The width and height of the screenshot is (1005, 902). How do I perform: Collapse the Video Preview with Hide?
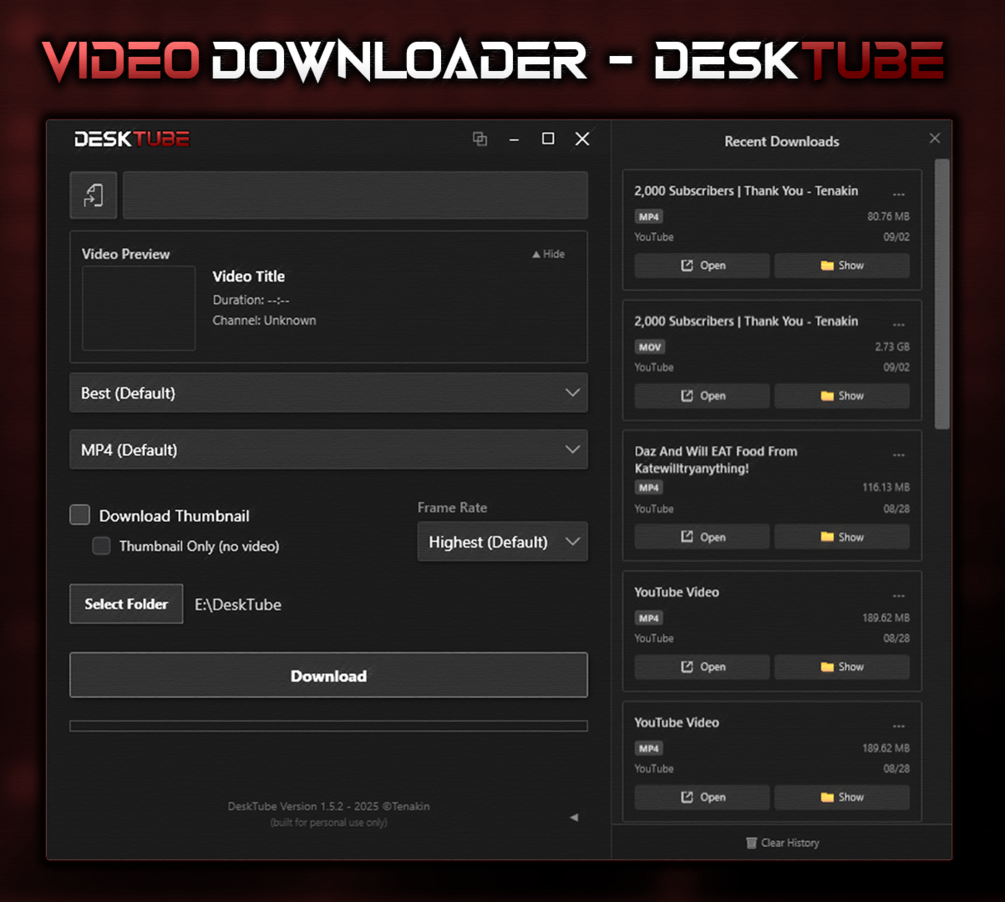point(549,254)
